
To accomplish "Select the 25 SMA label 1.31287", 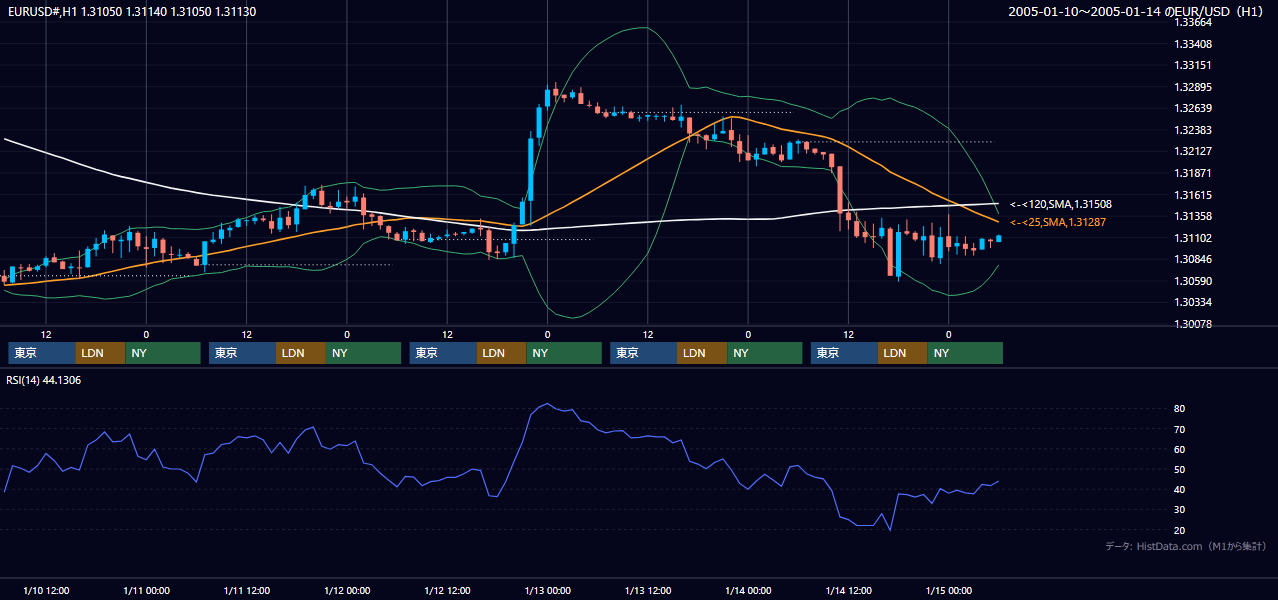I will coord(1058,222).
